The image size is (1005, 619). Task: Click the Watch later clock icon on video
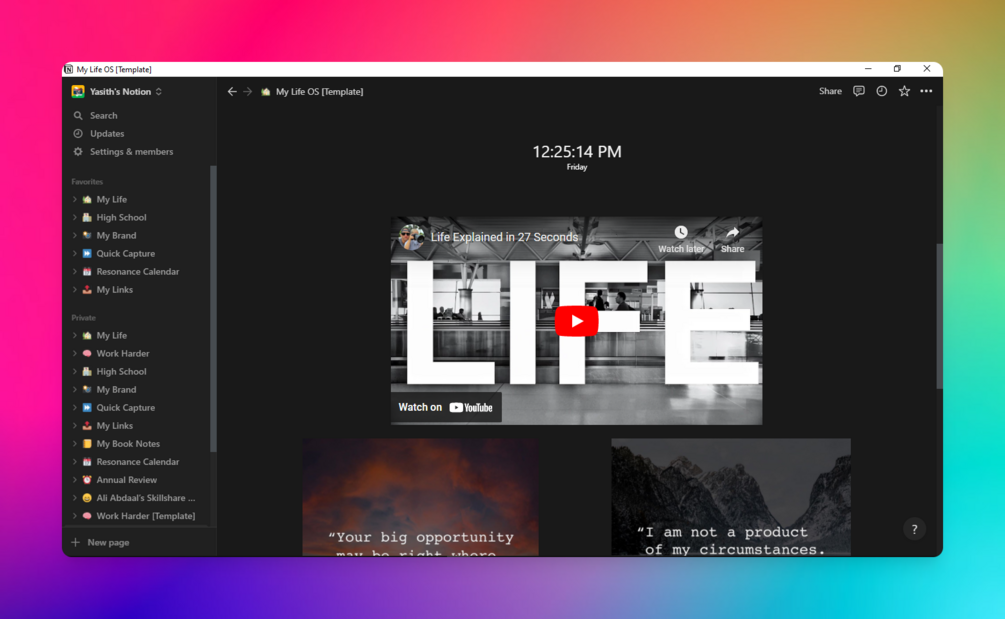[x=681, y=232]
